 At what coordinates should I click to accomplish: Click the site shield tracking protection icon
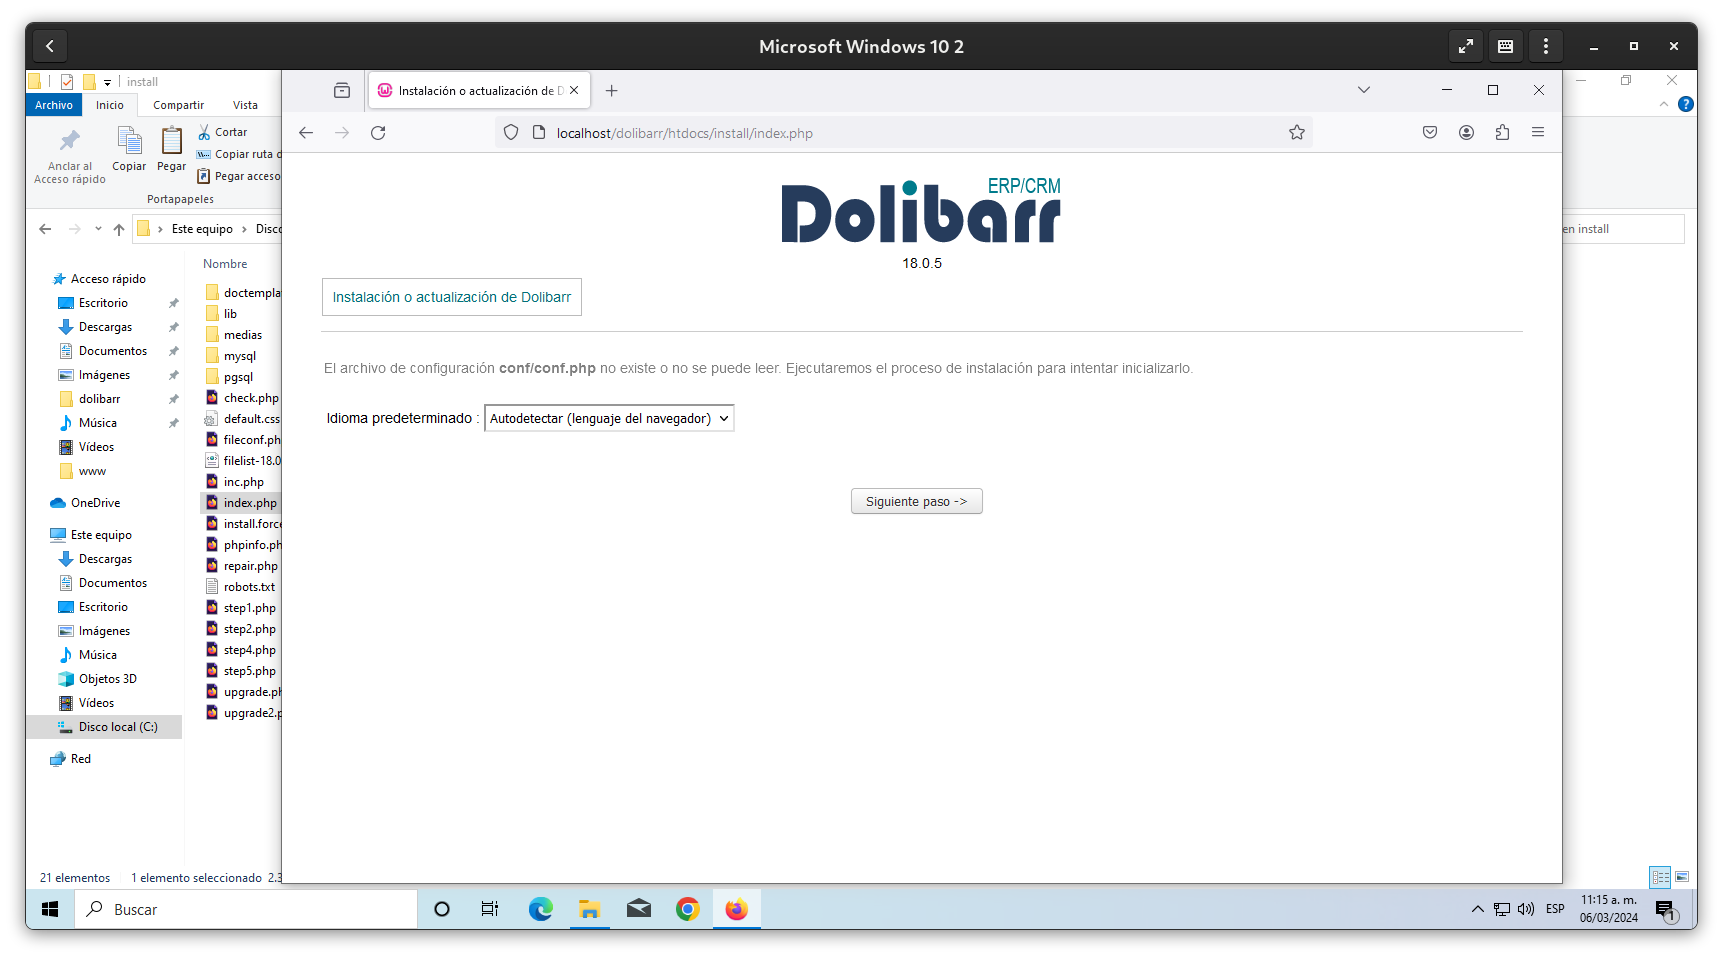tap(511, 133)
